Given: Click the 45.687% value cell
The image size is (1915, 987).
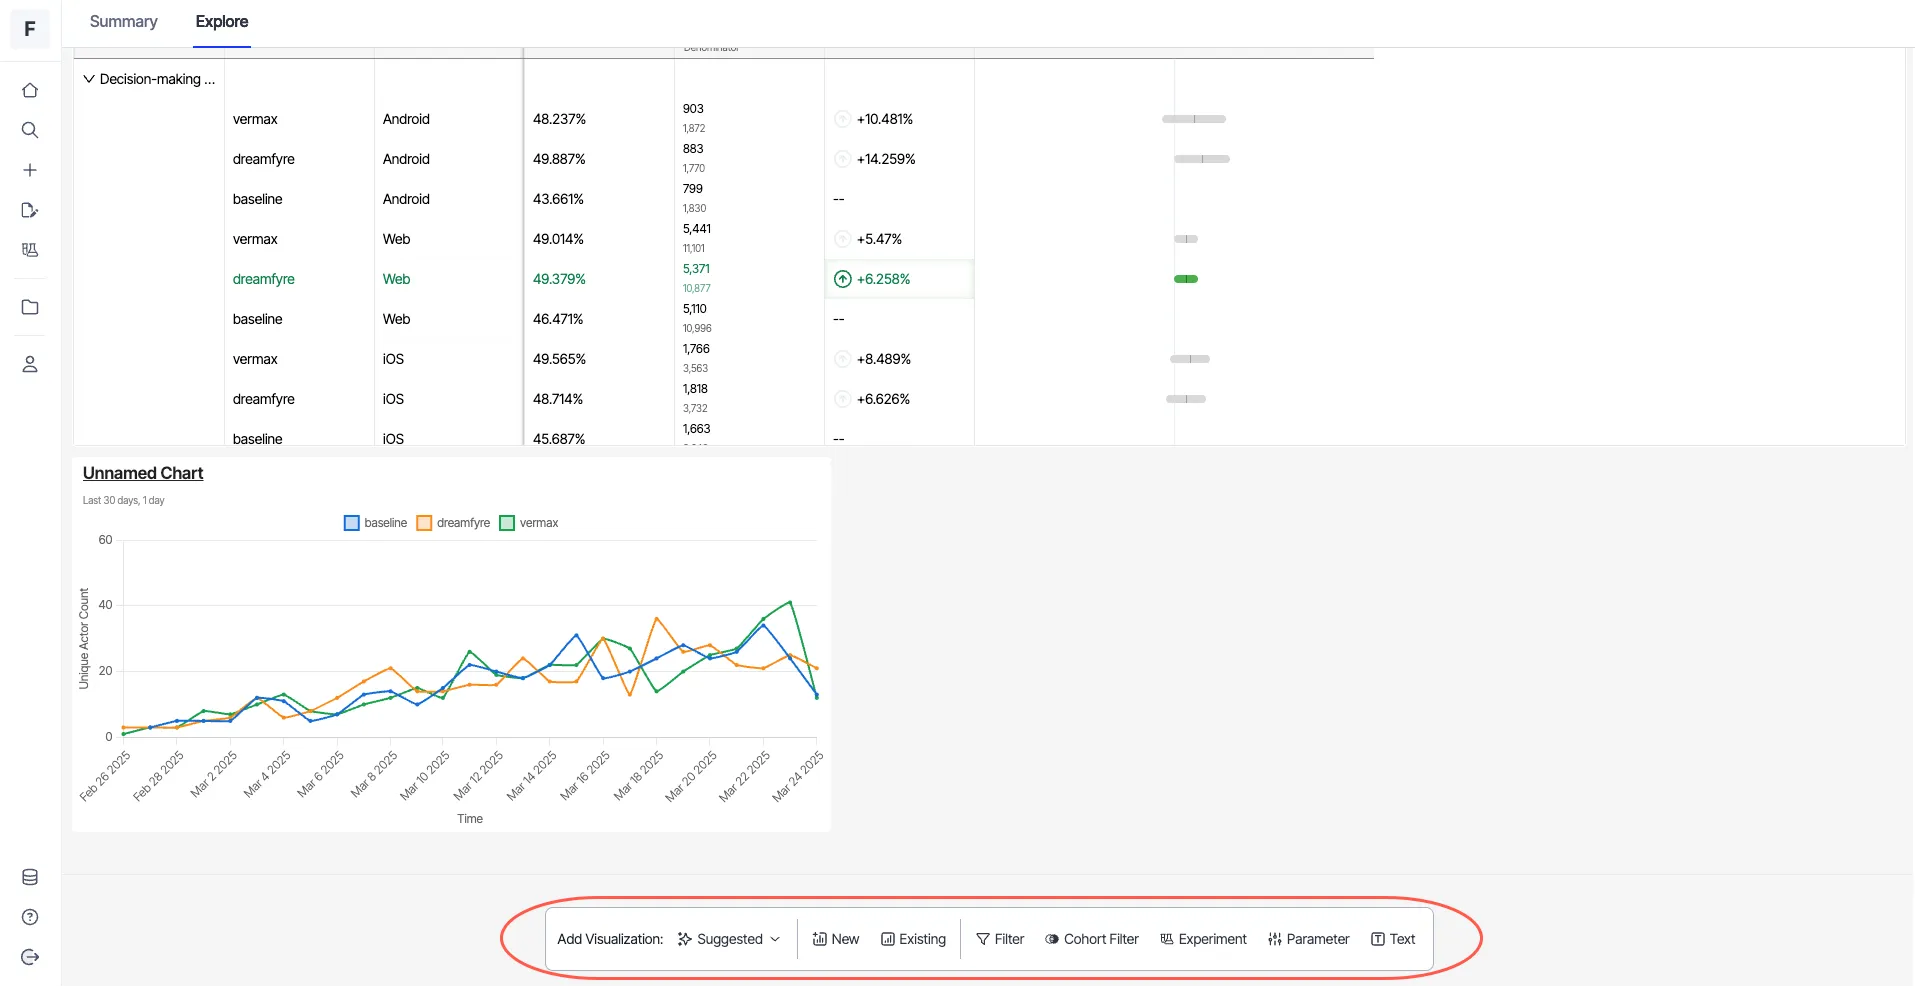Looking at the screenshot, I should click(559, 439).
